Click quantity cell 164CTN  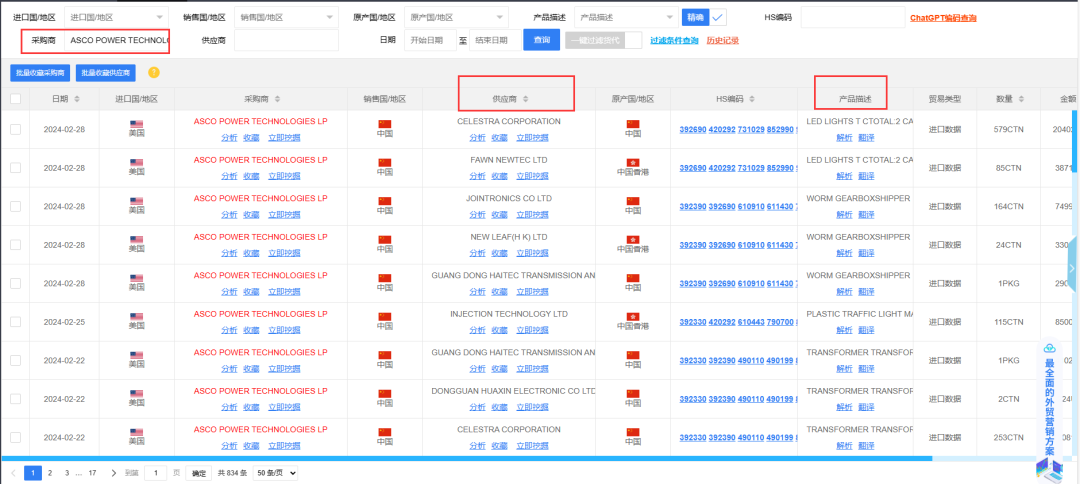[1009, 207]
